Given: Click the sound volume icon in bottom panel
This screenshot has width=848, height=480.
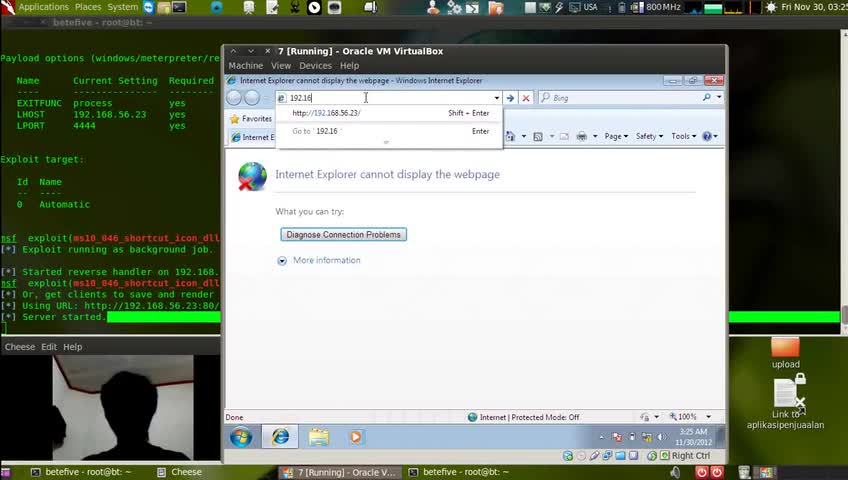Looking at the screenshot, I should 675,472.
